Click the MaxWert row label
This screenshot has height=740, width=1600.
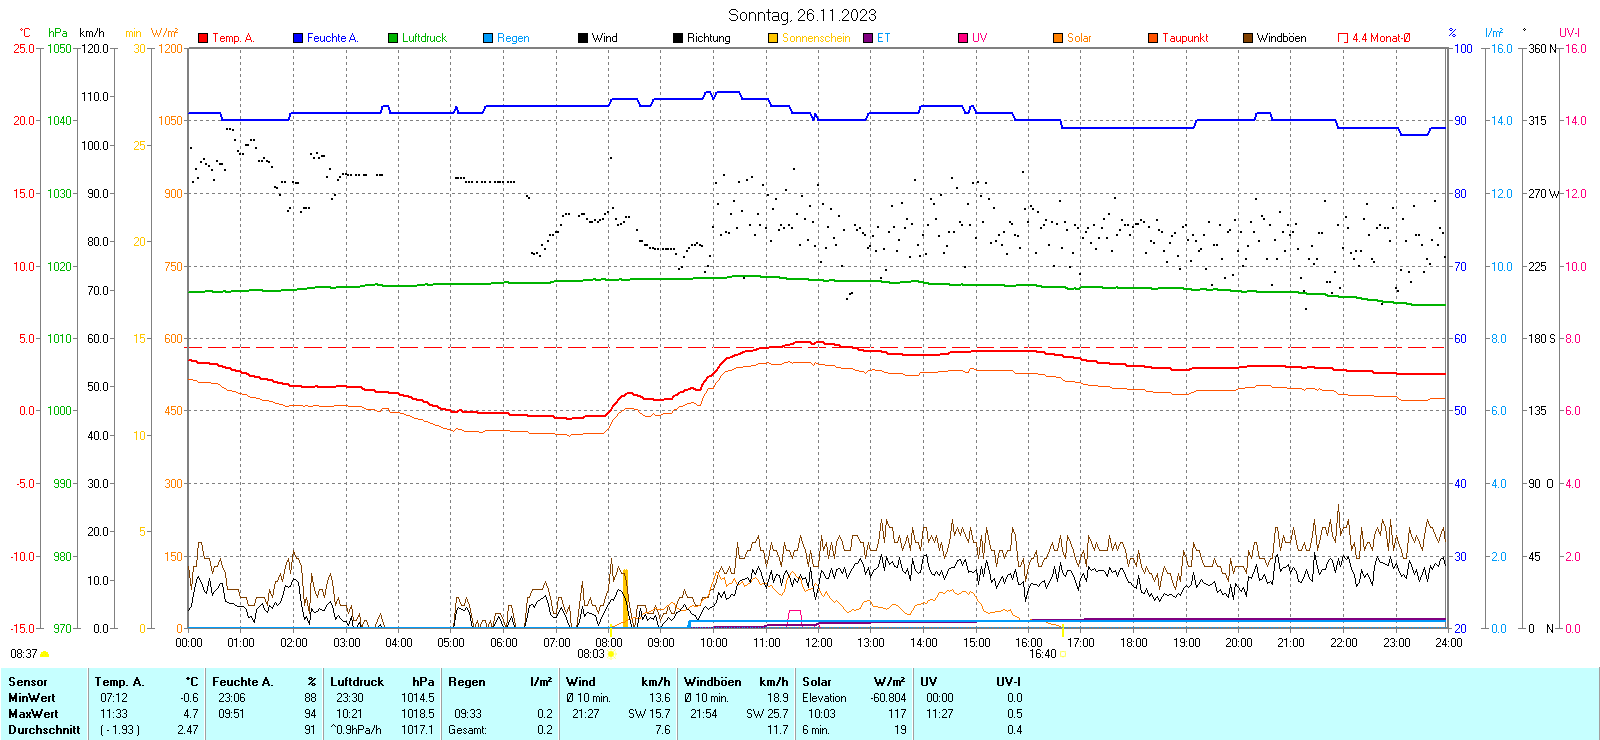tap(33, 714)
